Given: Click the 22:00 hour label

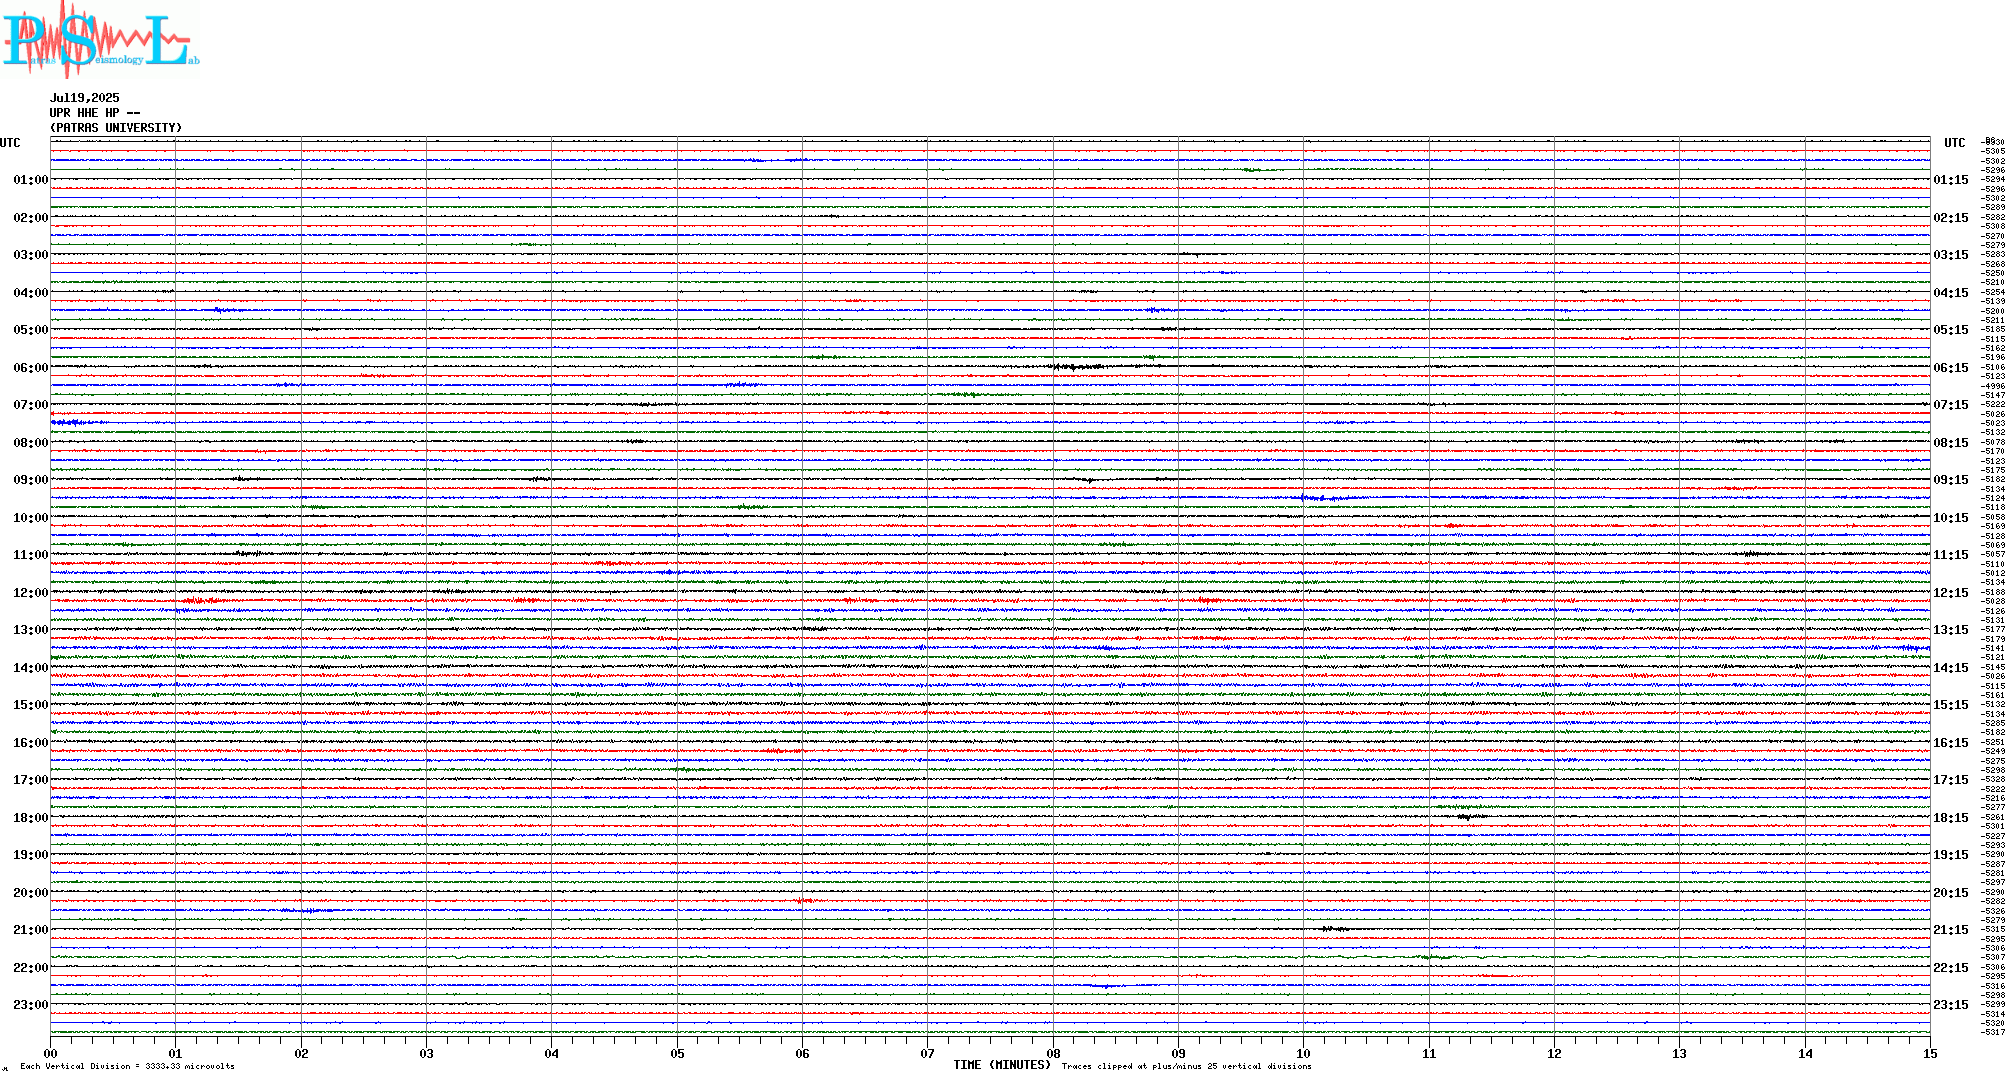Looking at the screenshot, I should pos(30,968).
